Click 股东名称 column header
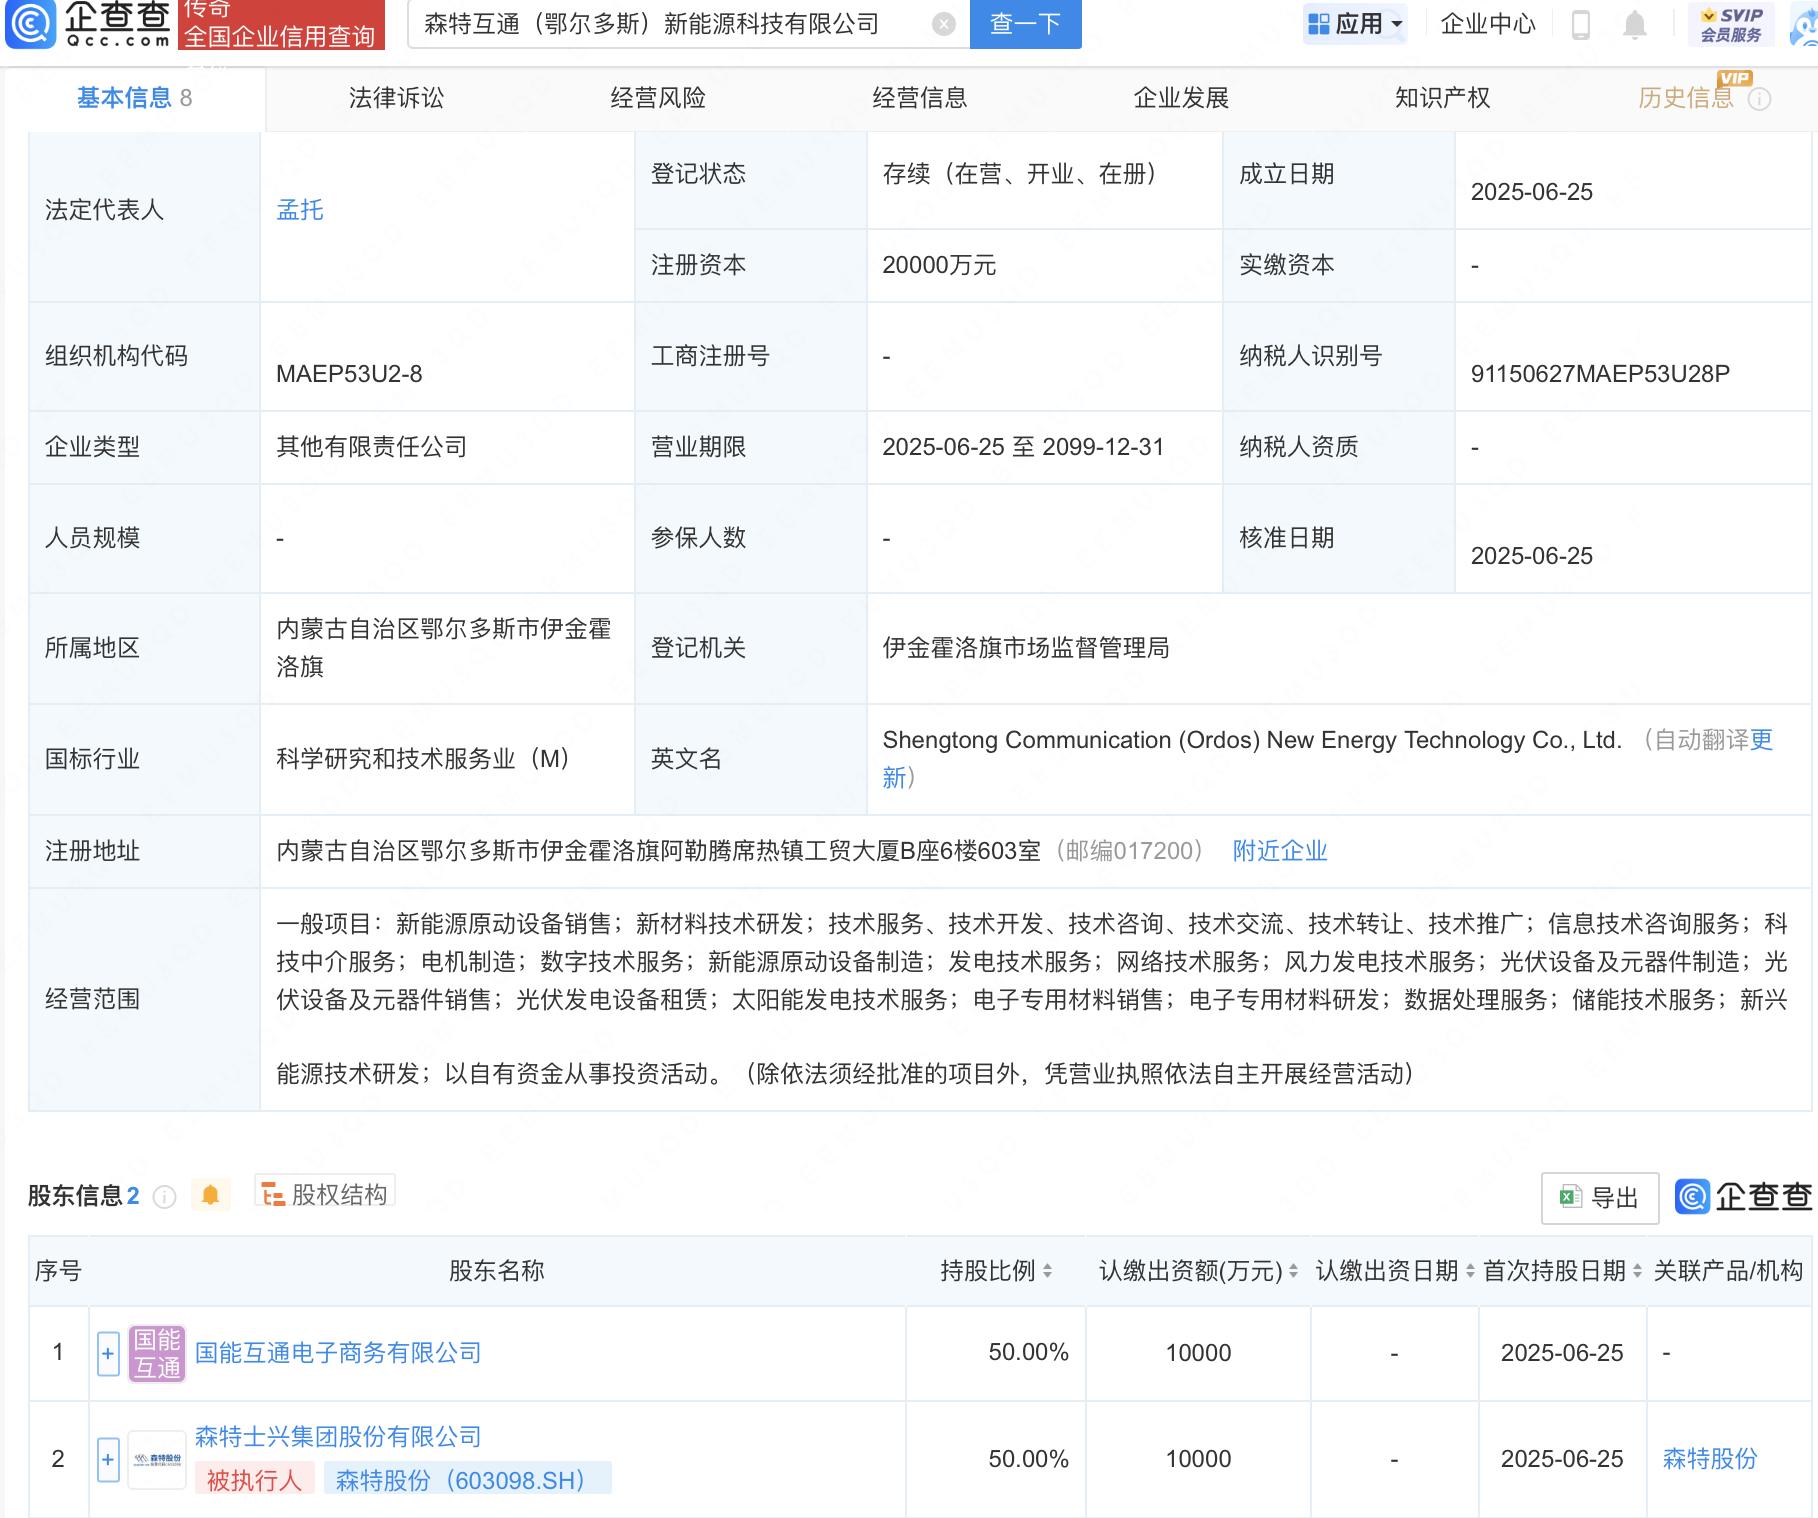This screenshot has height=1518, width=1818. (x=497, y=1271)
